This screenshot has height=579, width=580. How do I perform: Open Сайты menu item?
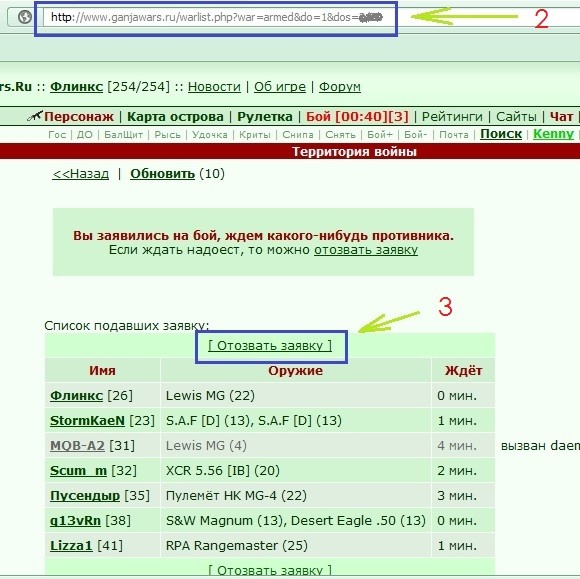tap(516, 117)
